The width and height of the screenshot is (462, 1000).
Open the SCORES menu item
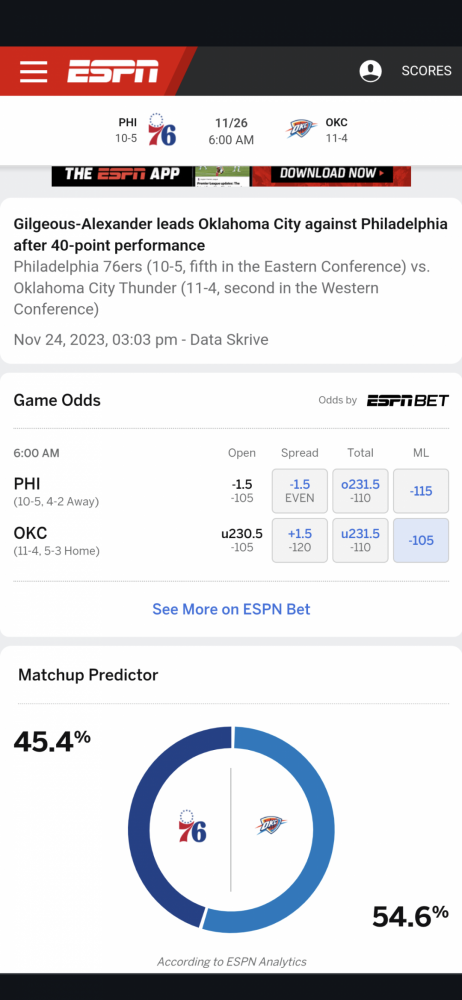[x=426, y=71]
